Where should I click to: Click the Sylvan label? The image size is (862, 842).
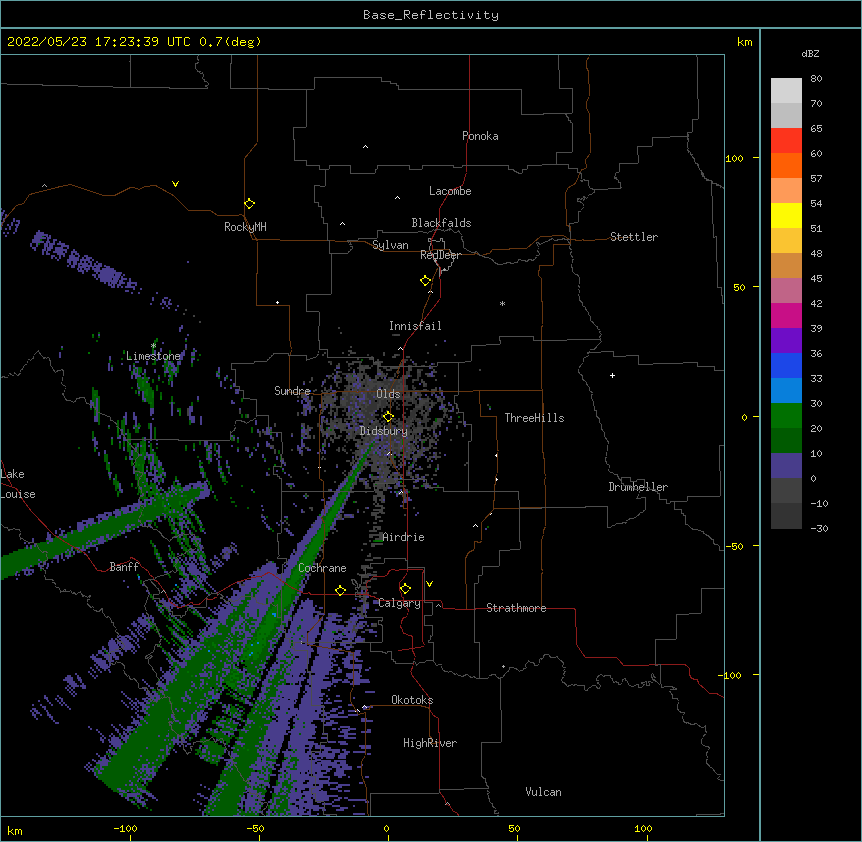pyautogui.click(x=390, y=245)
